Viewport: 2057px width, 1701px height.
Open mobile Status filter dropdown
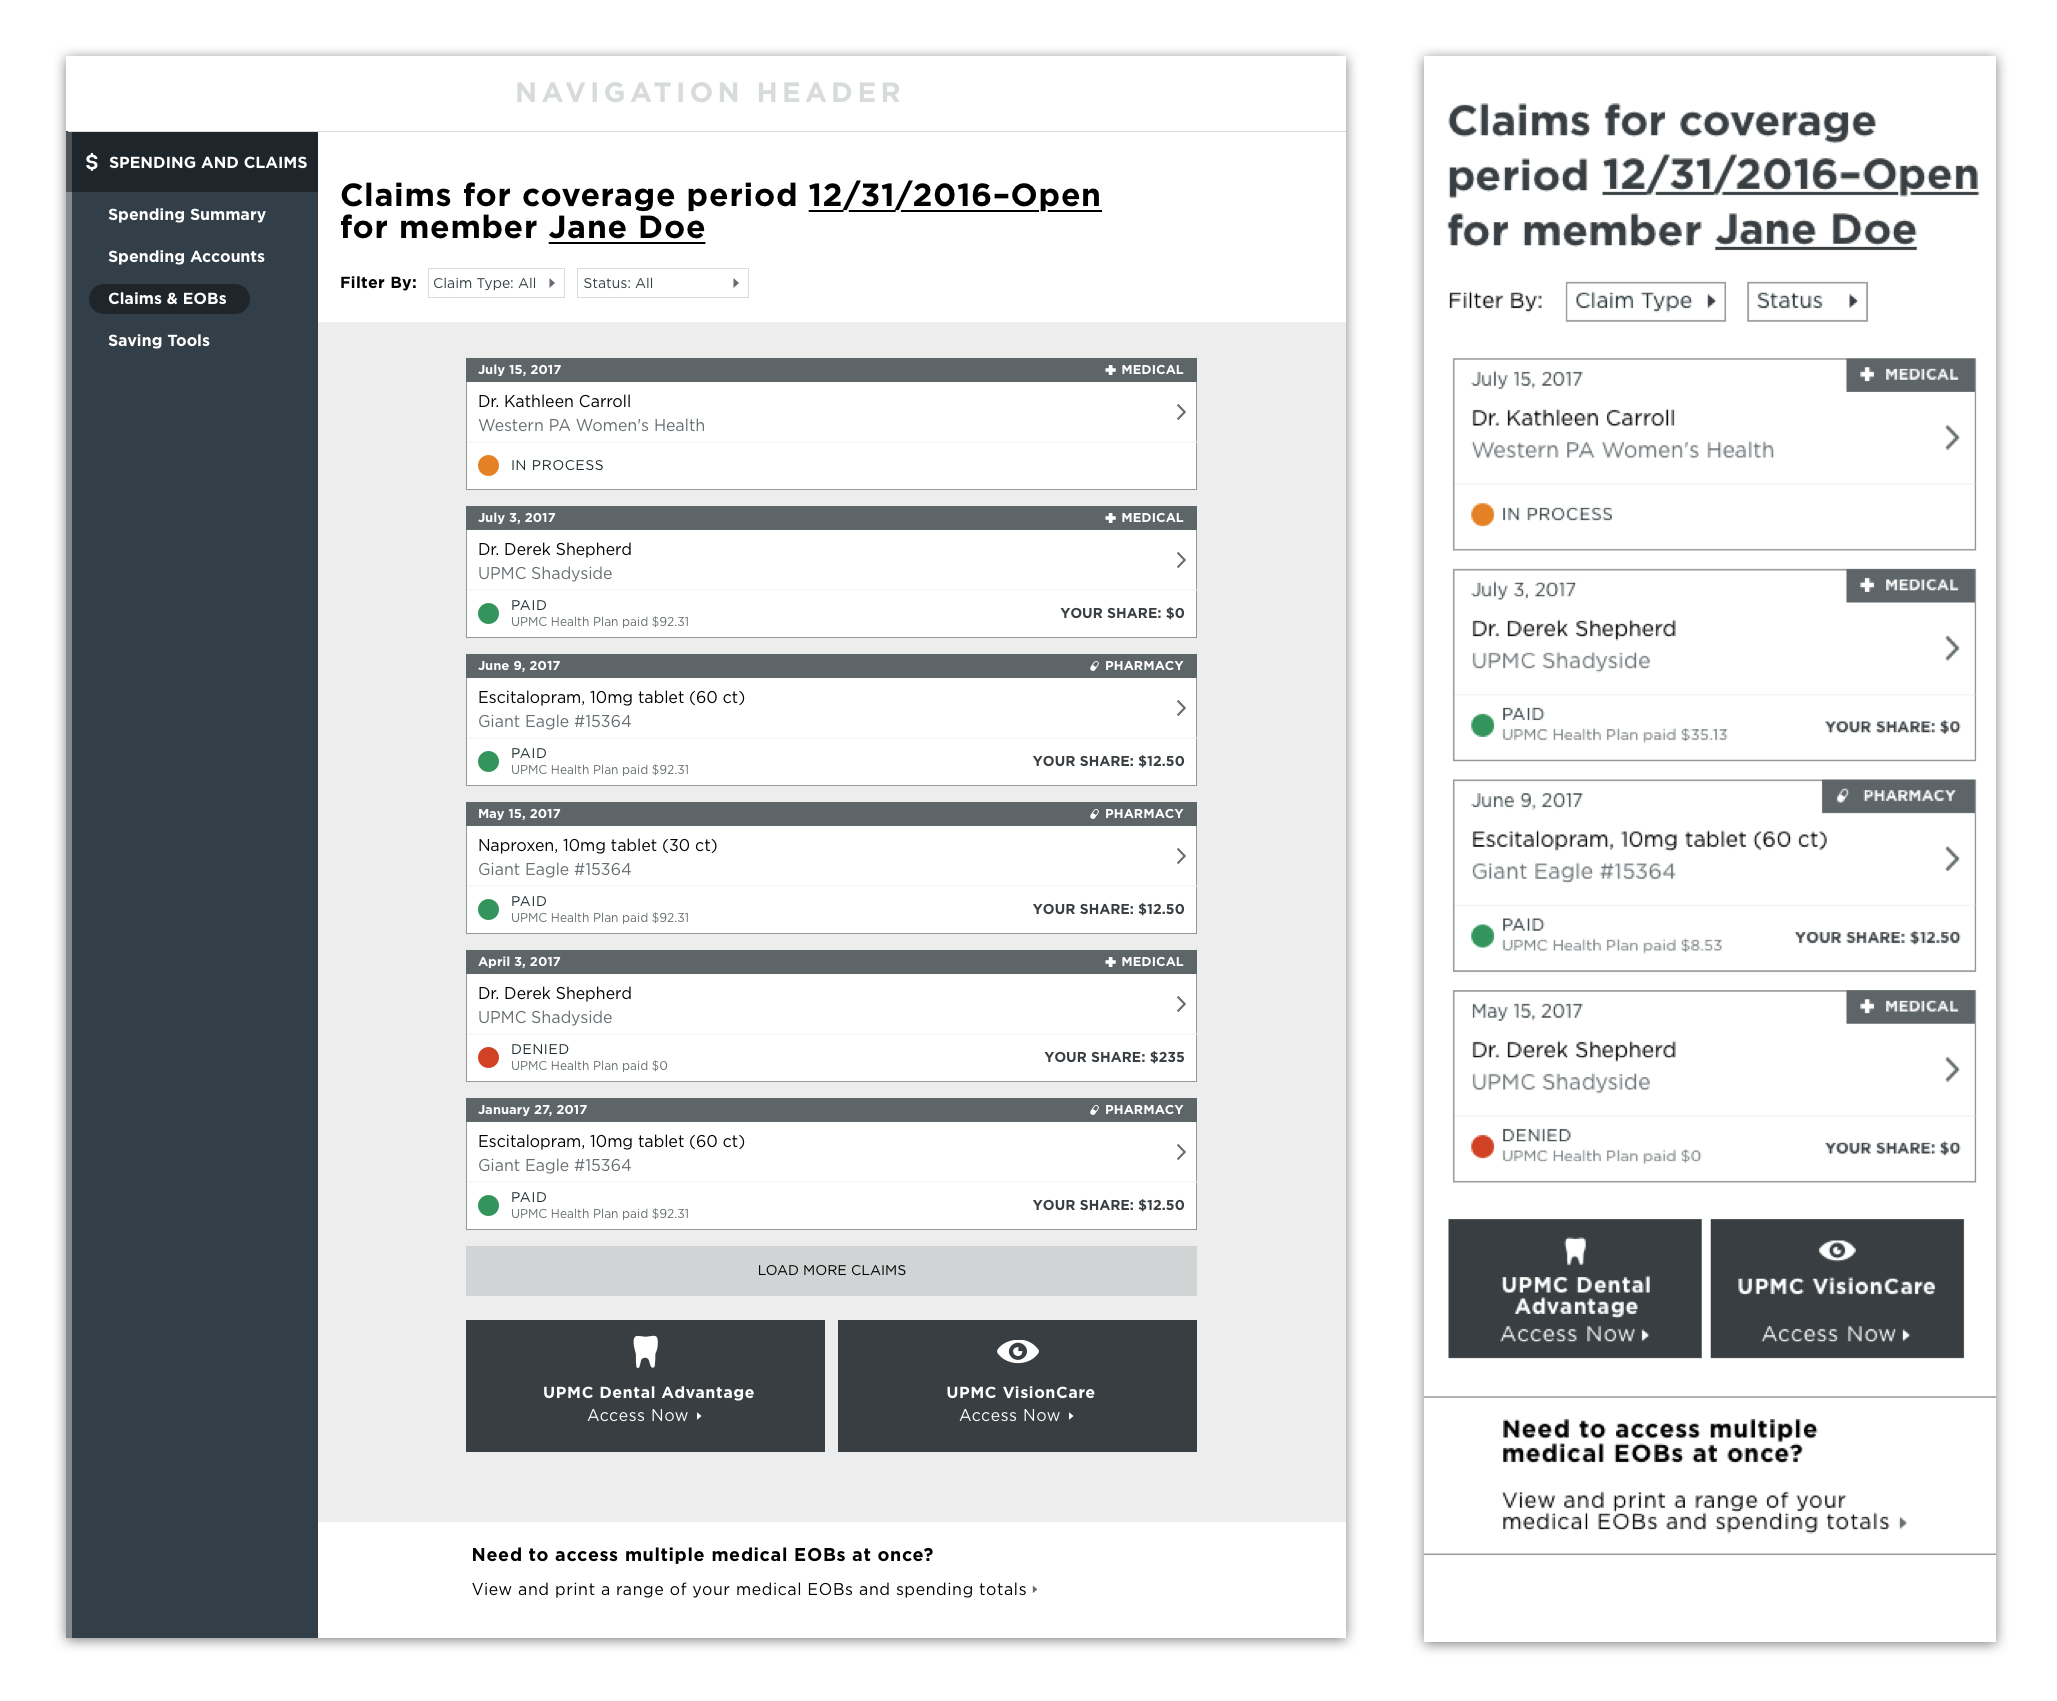pyautogui.click(x=1807, y=301)
